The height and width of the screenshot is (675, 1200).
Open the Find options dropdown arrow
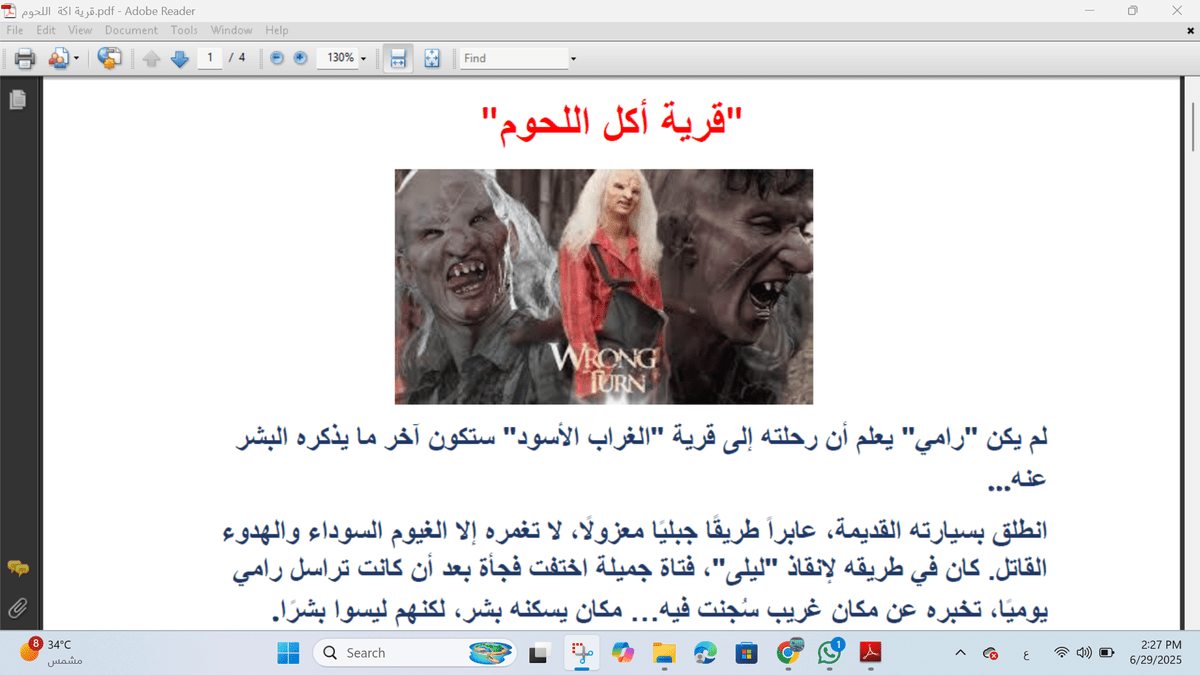[572, 58]
